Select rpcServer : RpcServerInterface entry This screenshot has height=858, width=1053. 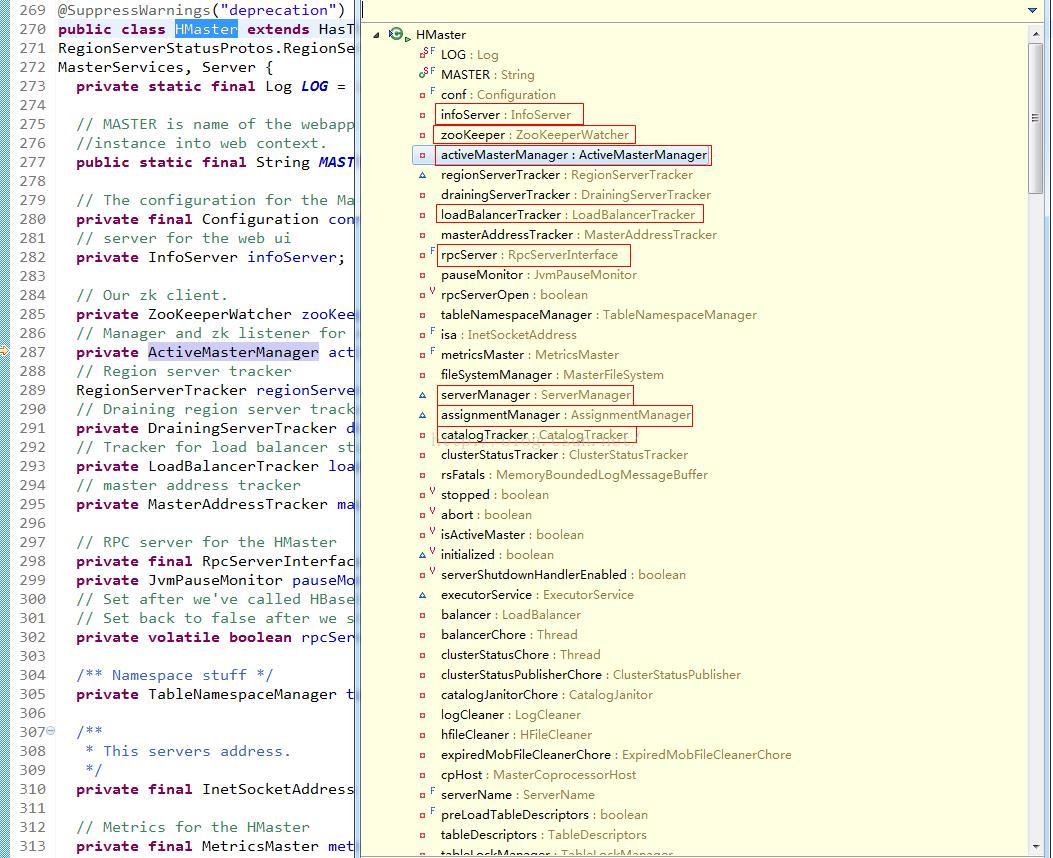(x=529, y=254)
